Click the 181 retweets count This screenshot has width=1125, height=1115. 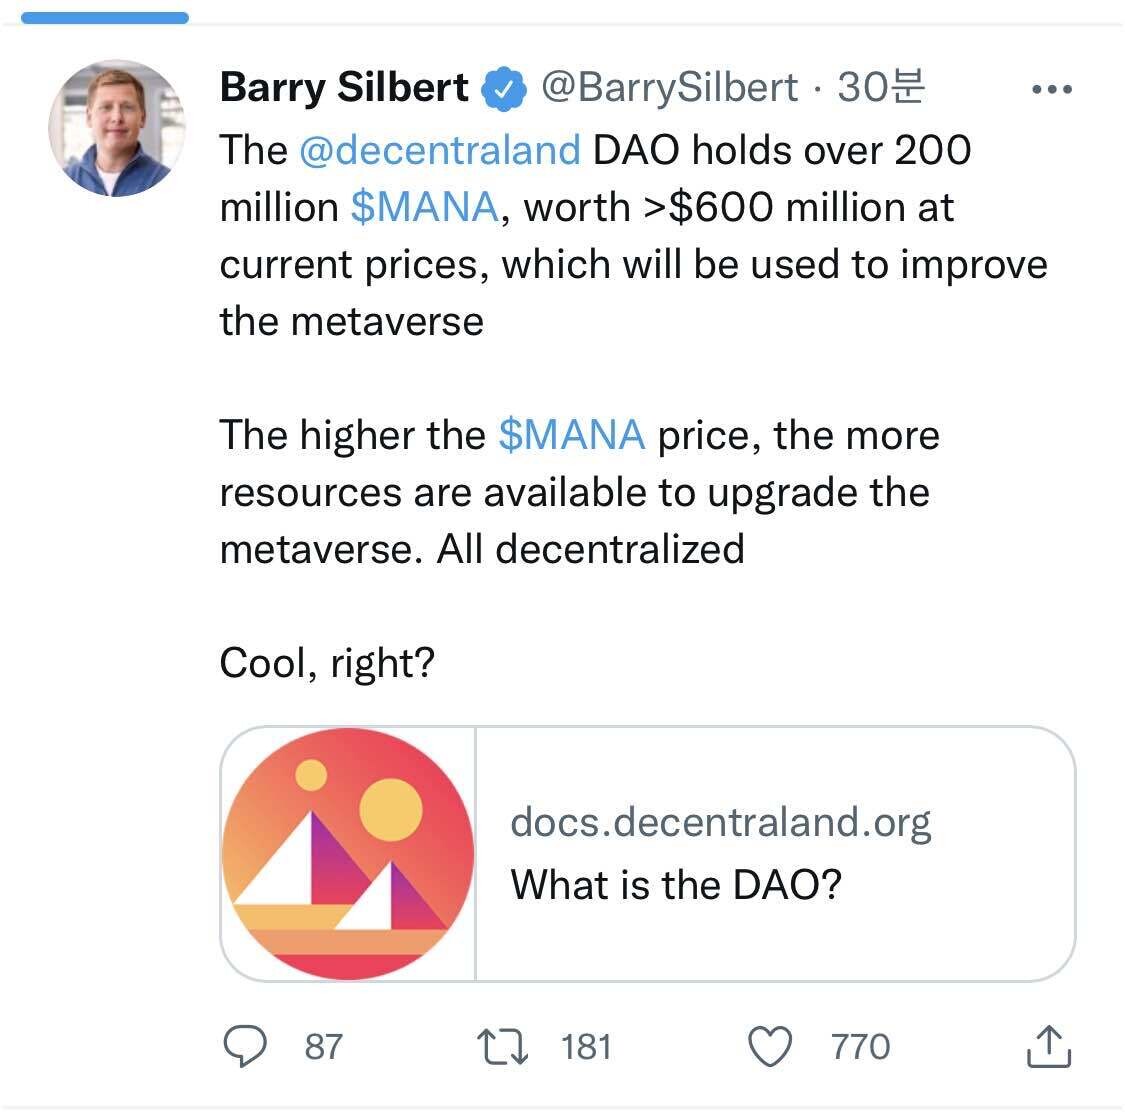(x=586, y=1047)
